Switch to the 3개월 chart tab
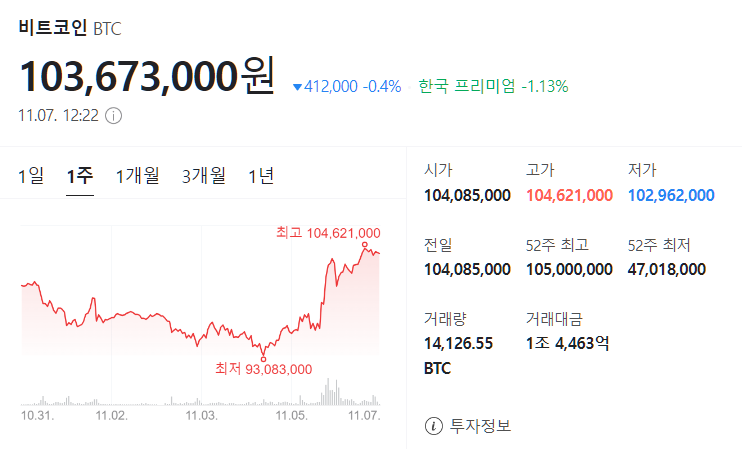This screenshot has width=742, height=449. pos(204,177)
